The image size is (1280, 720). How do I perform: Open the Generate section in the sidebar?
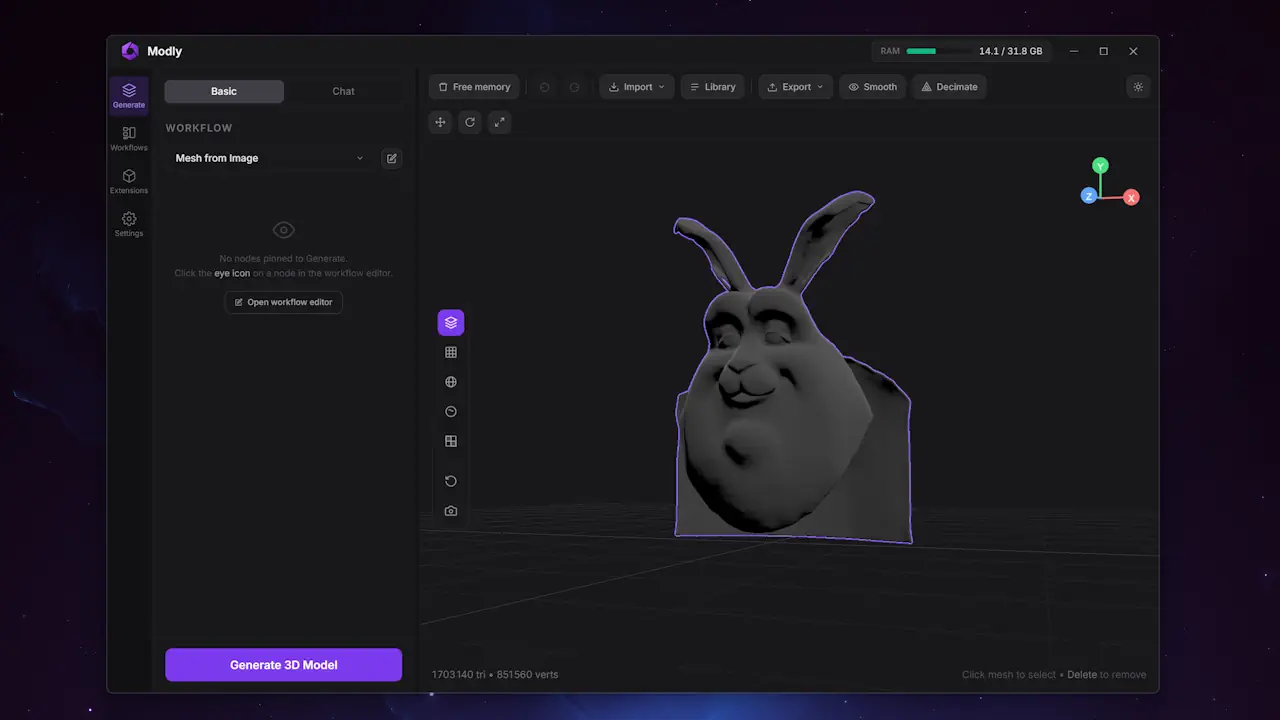pyautogui.click(x=129, y=96)
